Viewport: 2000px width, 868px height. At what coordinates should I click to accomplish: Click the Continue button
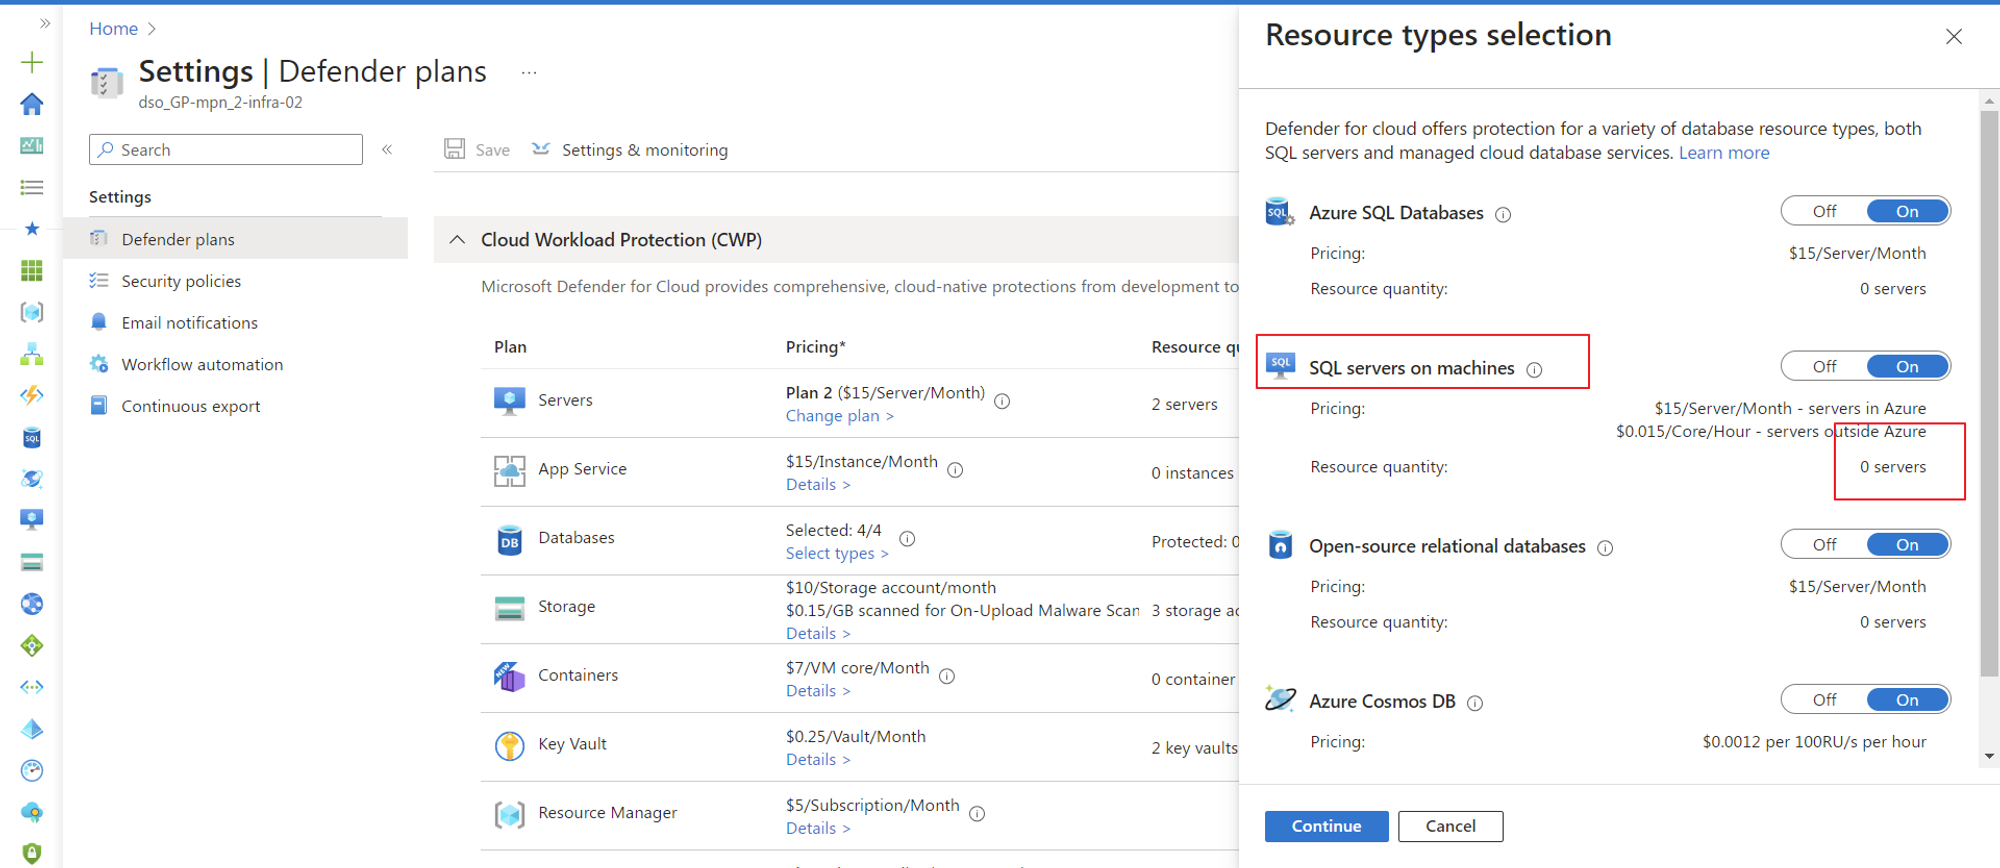1326,826
